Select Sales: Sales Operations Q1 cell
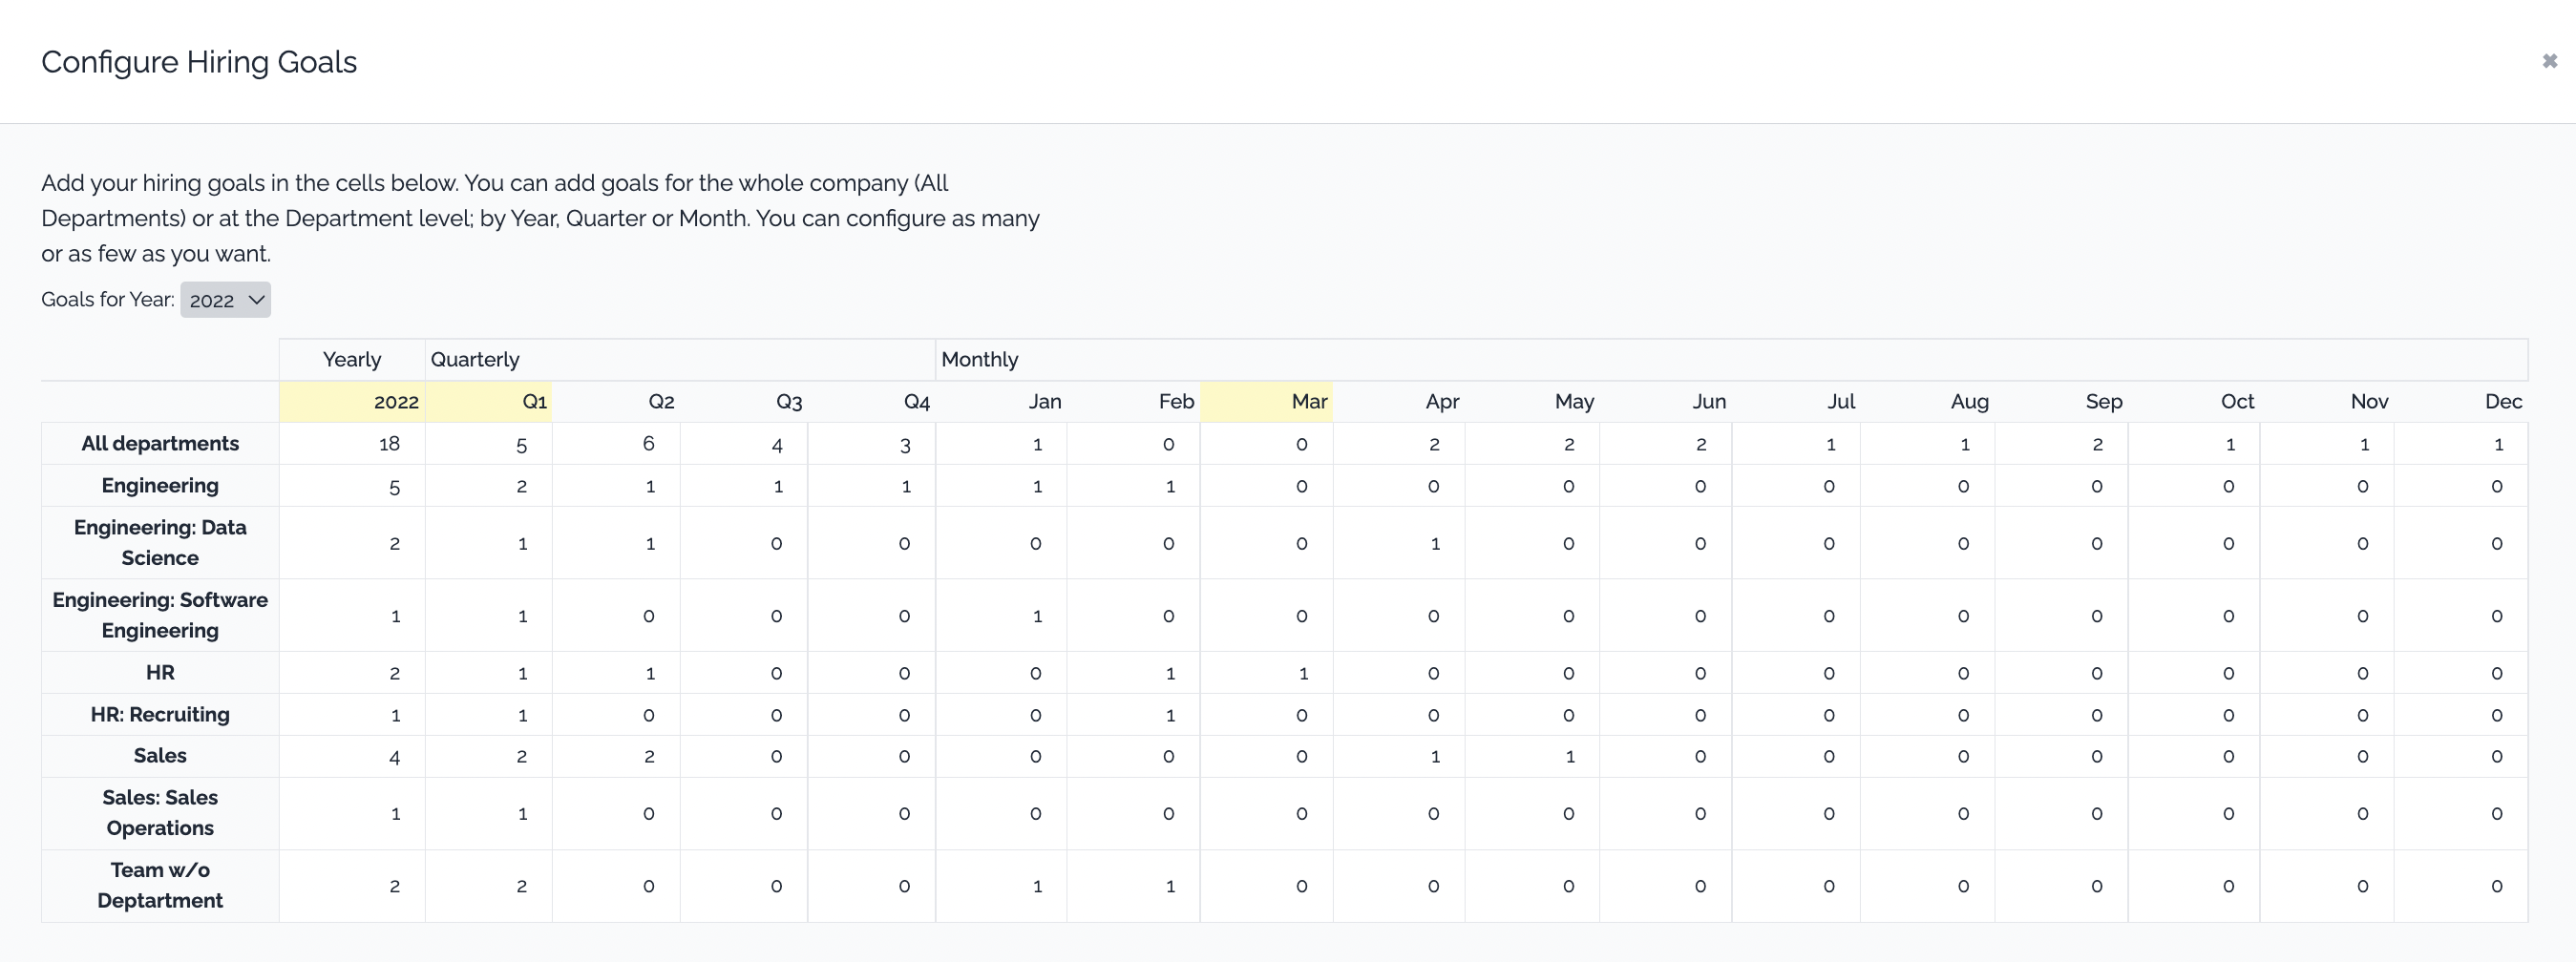Screen dimensions: 2576x962 (x=489, y=814)
